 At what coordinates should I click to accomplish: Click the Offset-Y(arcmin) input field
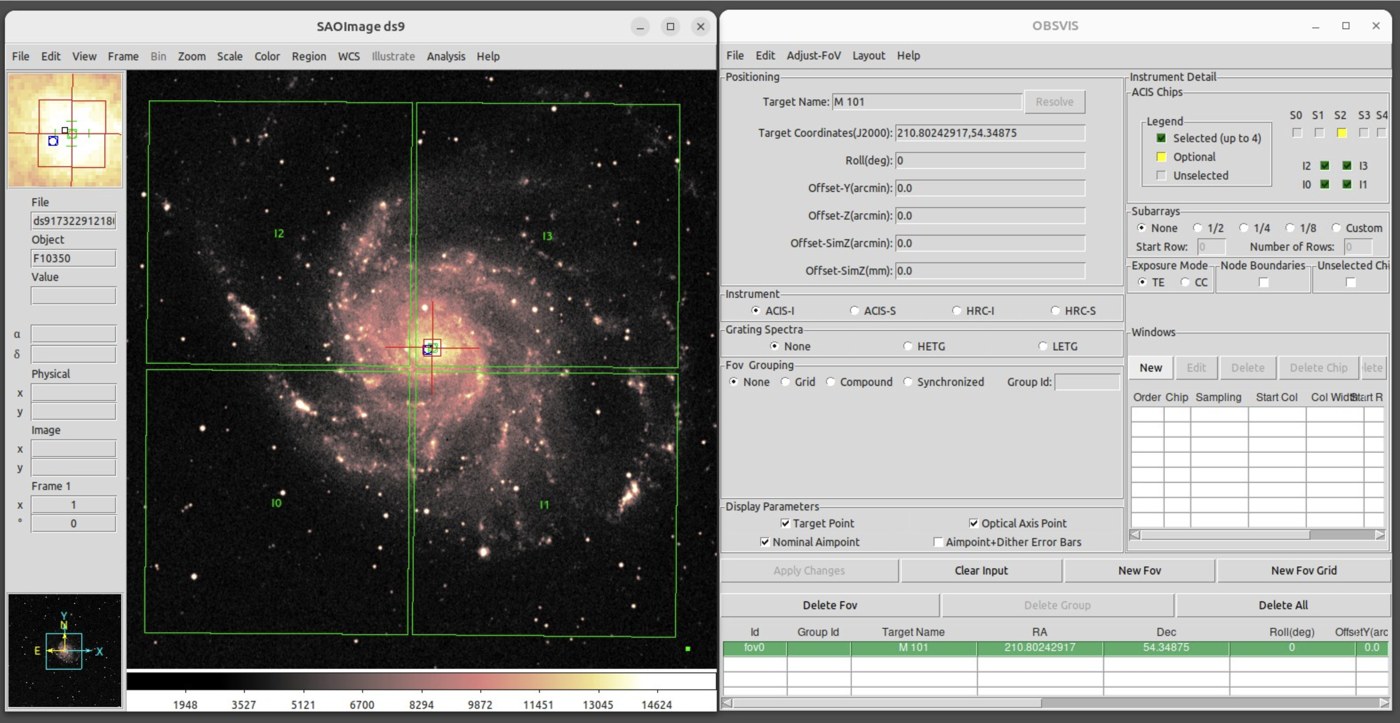click(x=990, y=188)
